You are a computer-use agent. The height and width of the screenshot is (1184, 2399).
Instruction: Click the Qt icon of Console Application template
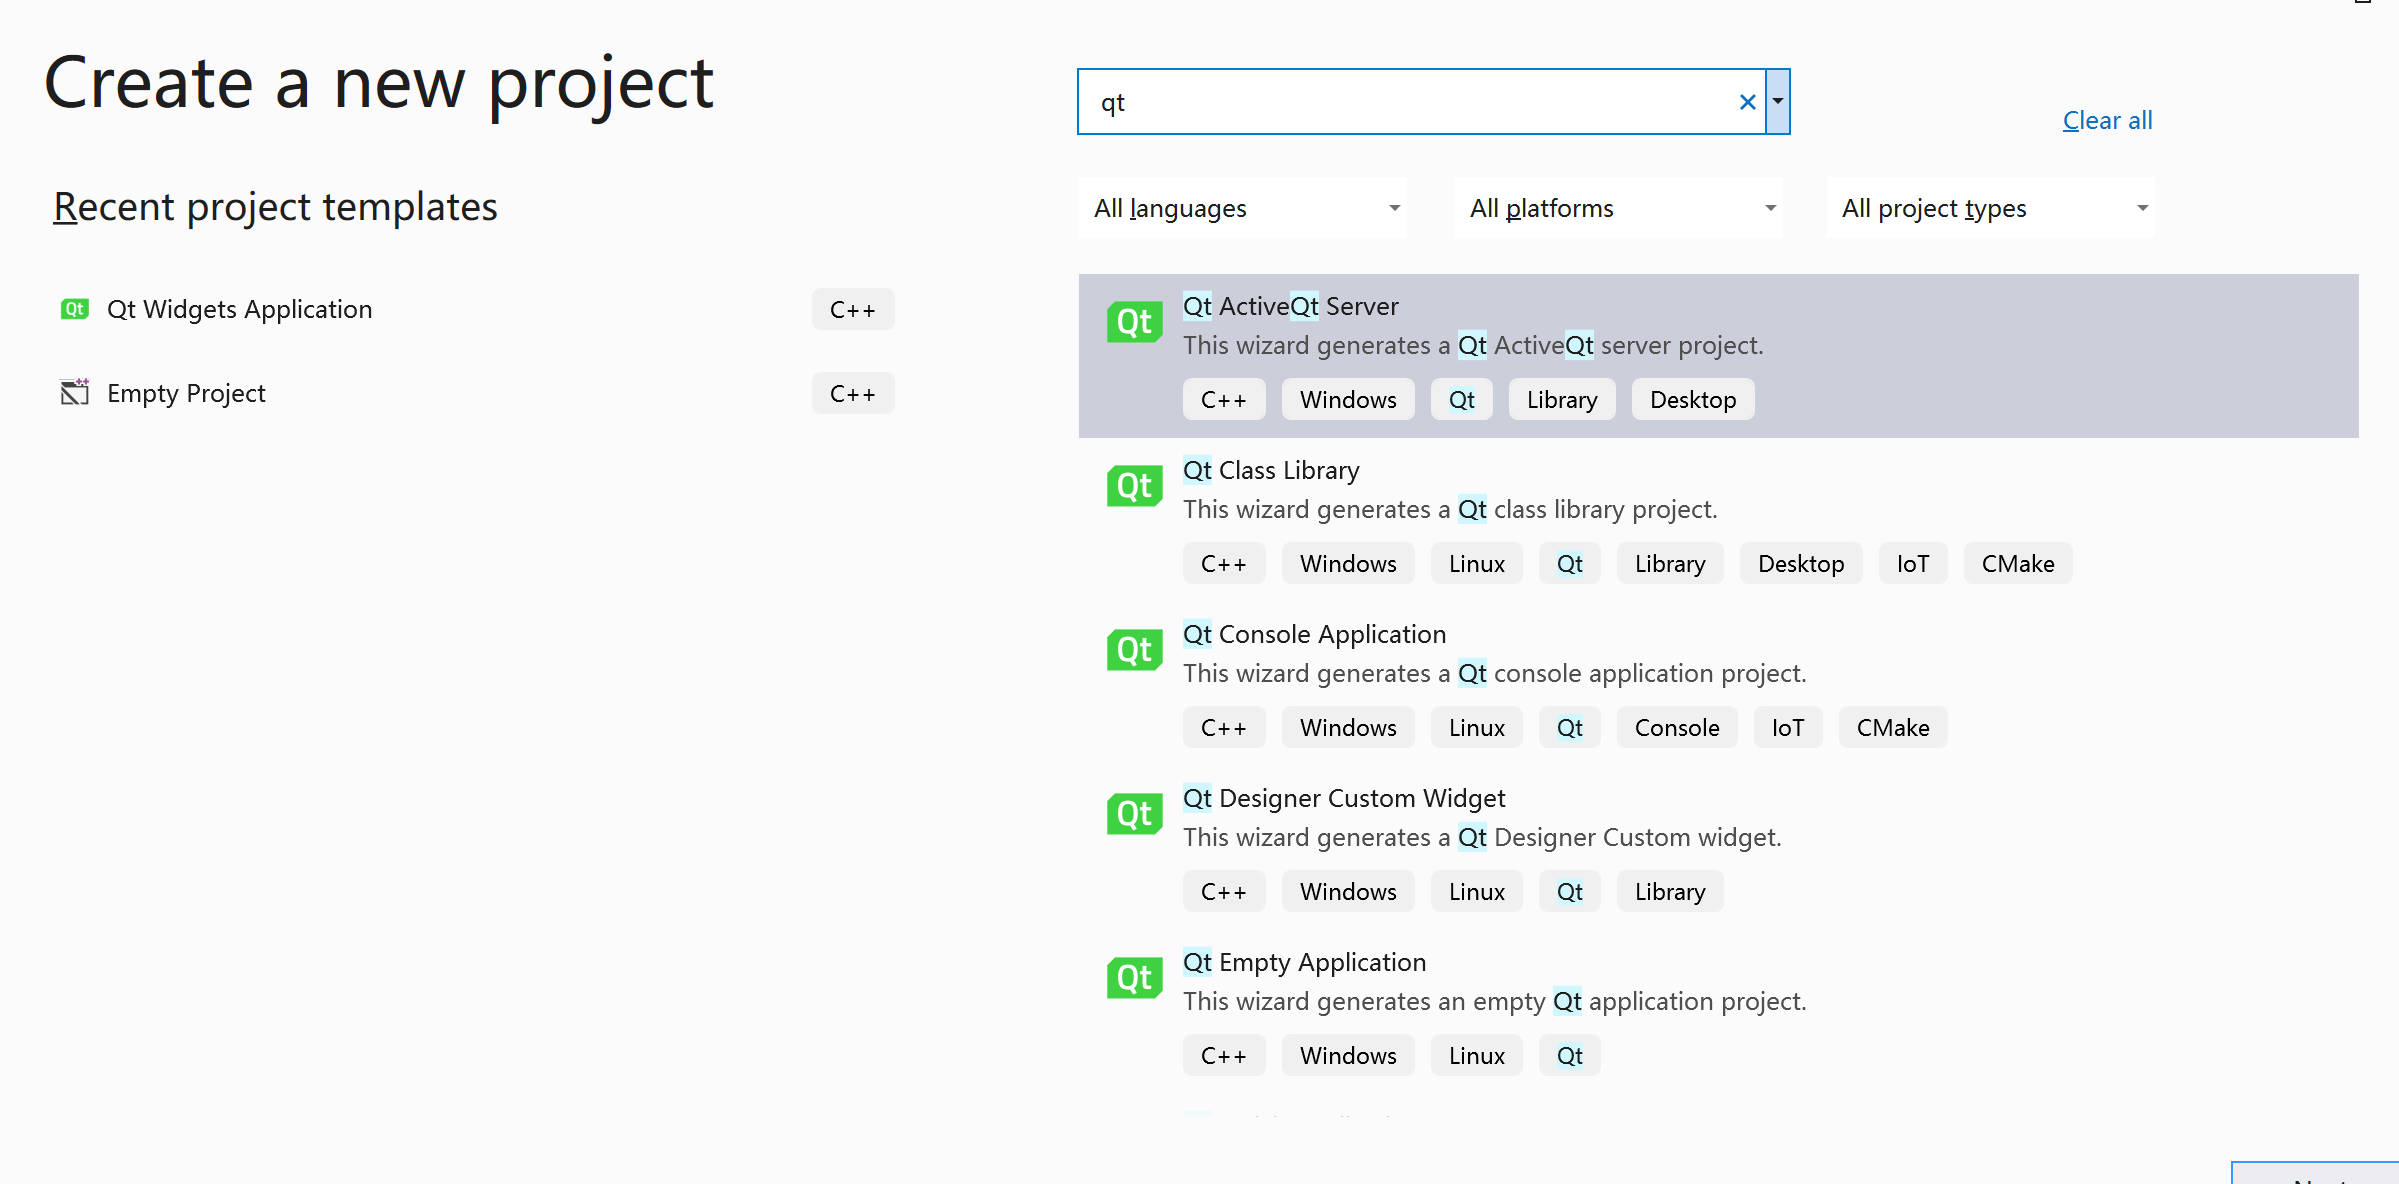tap(1134, 650)
